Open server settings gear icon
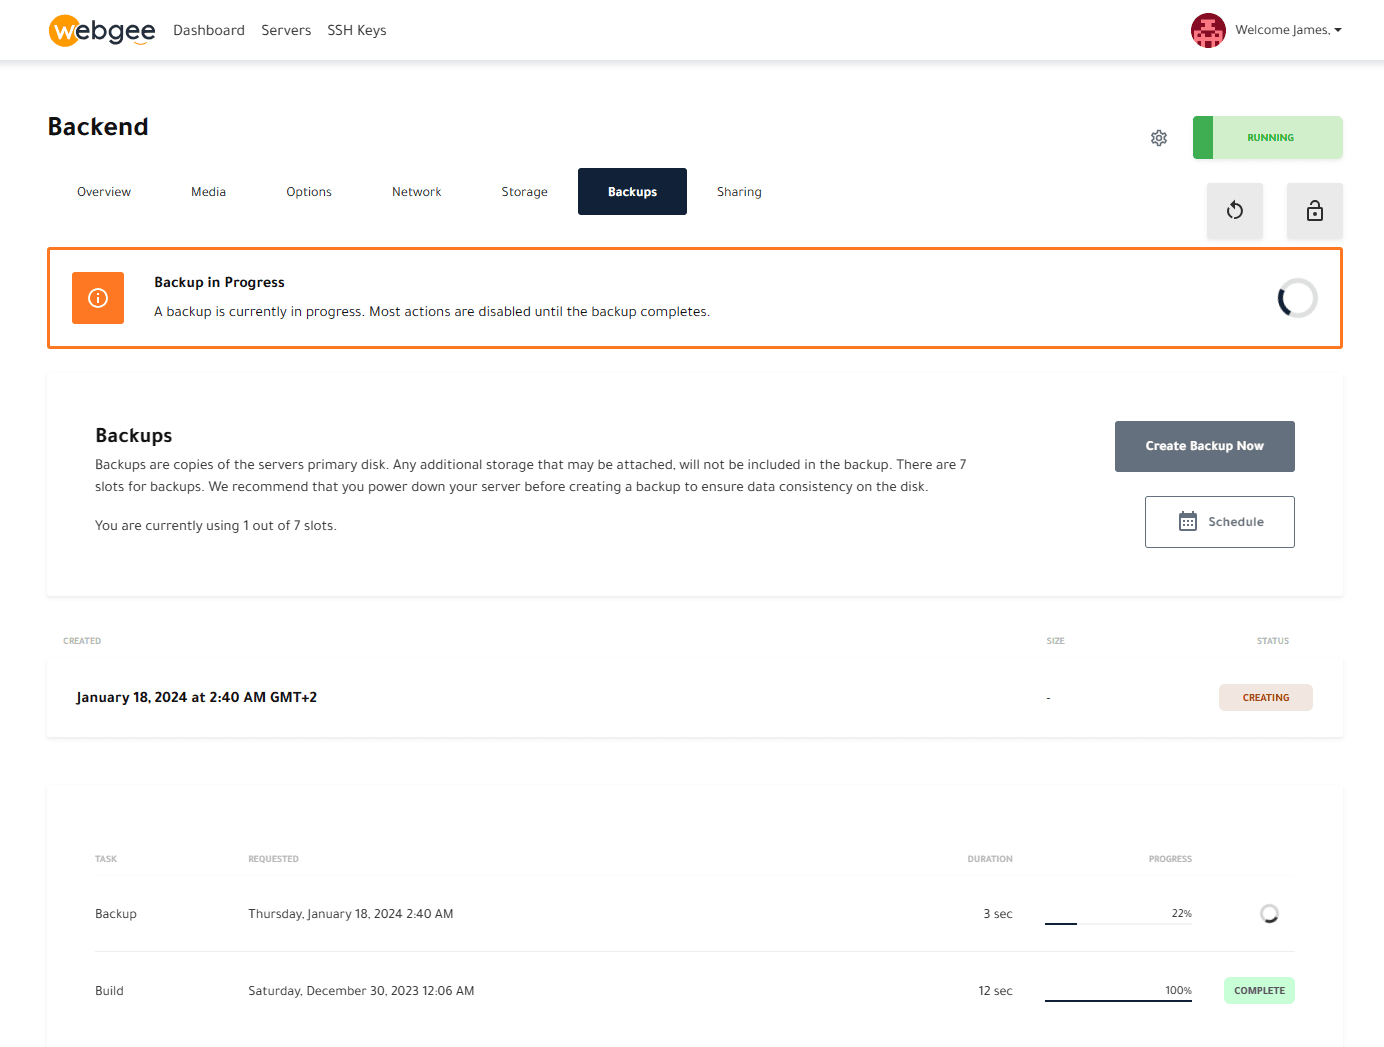Screen dimensions: 1384x1047 click(x=1159, y=138)
